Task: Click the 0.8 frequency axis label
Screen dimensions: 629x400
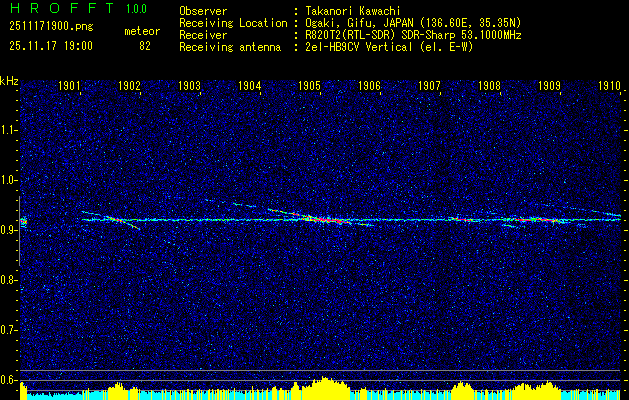Action: 9,280
